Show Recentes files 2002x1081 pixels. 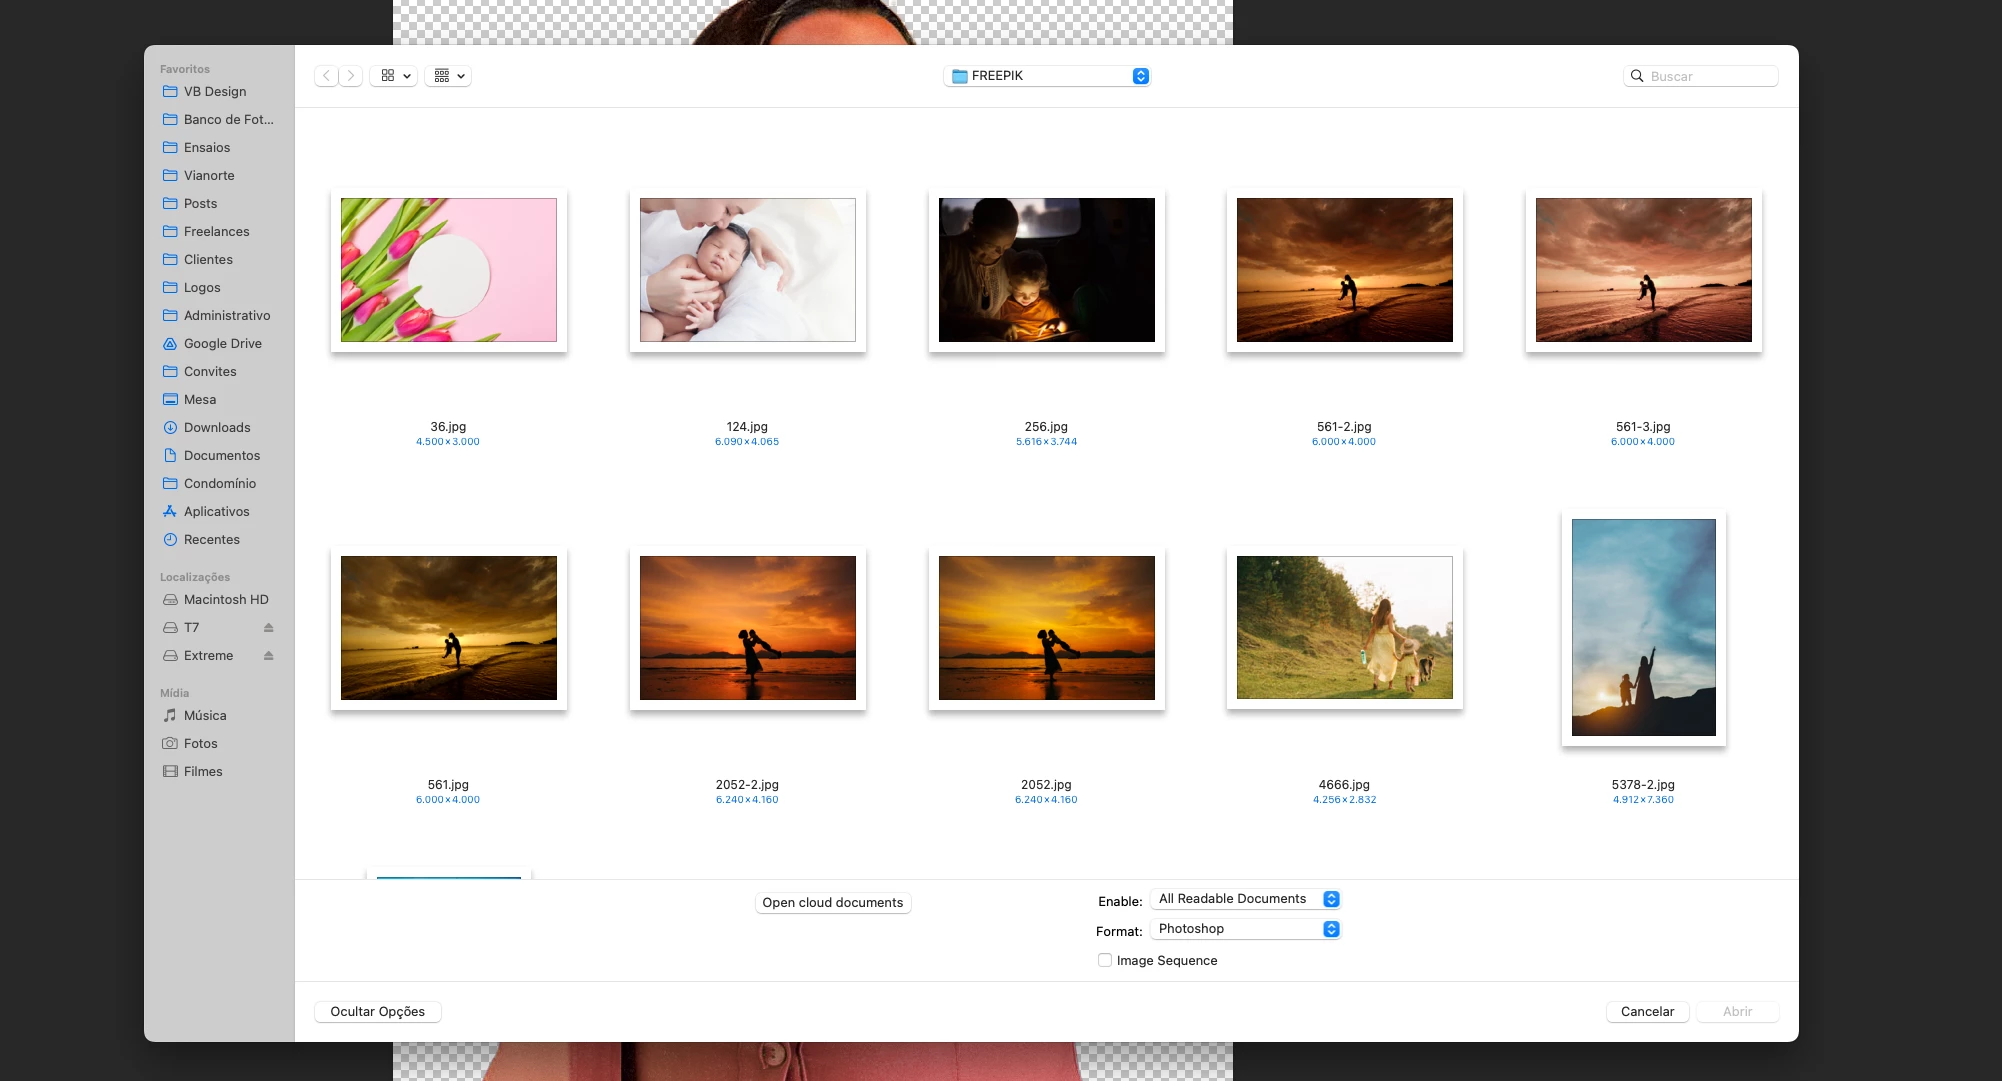pyautogui.click(x=211, y=539)
